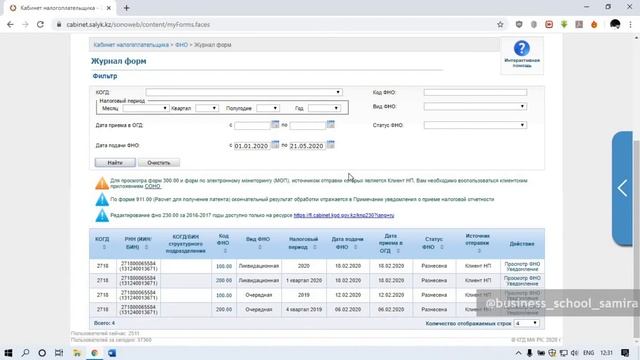Open the fl.cabinet.kgd.gov.kz link
This screenshot has height=360, width=640.
(344, 215)
